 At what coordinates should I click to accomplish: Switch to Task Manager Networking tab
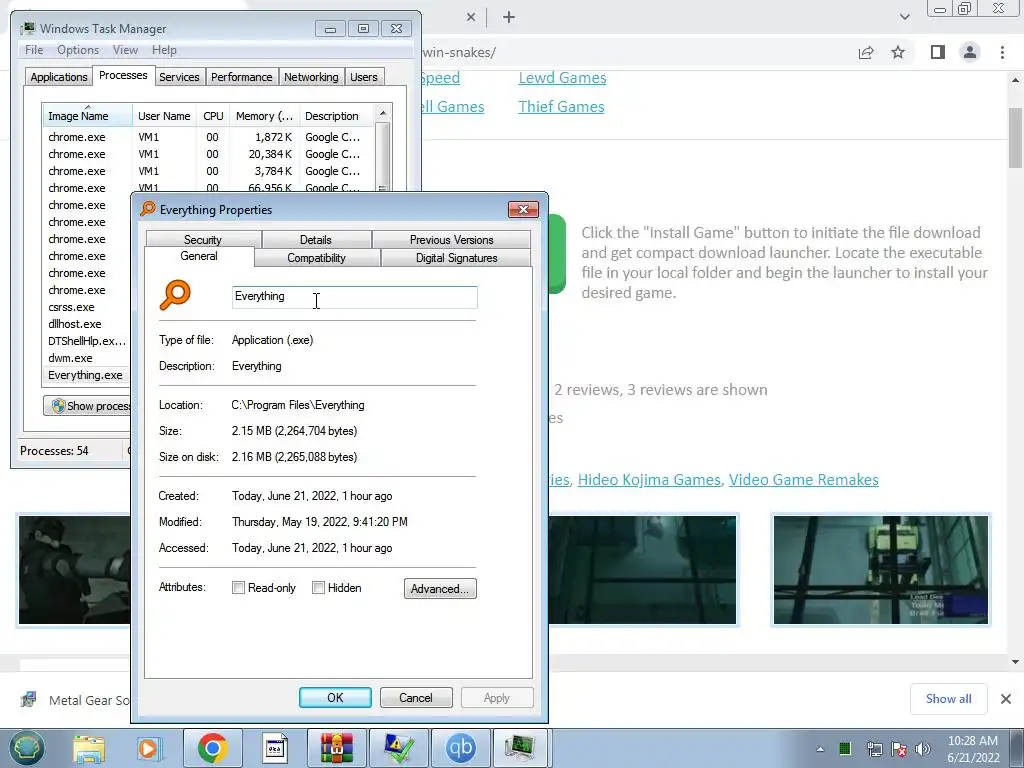(311, 77)
